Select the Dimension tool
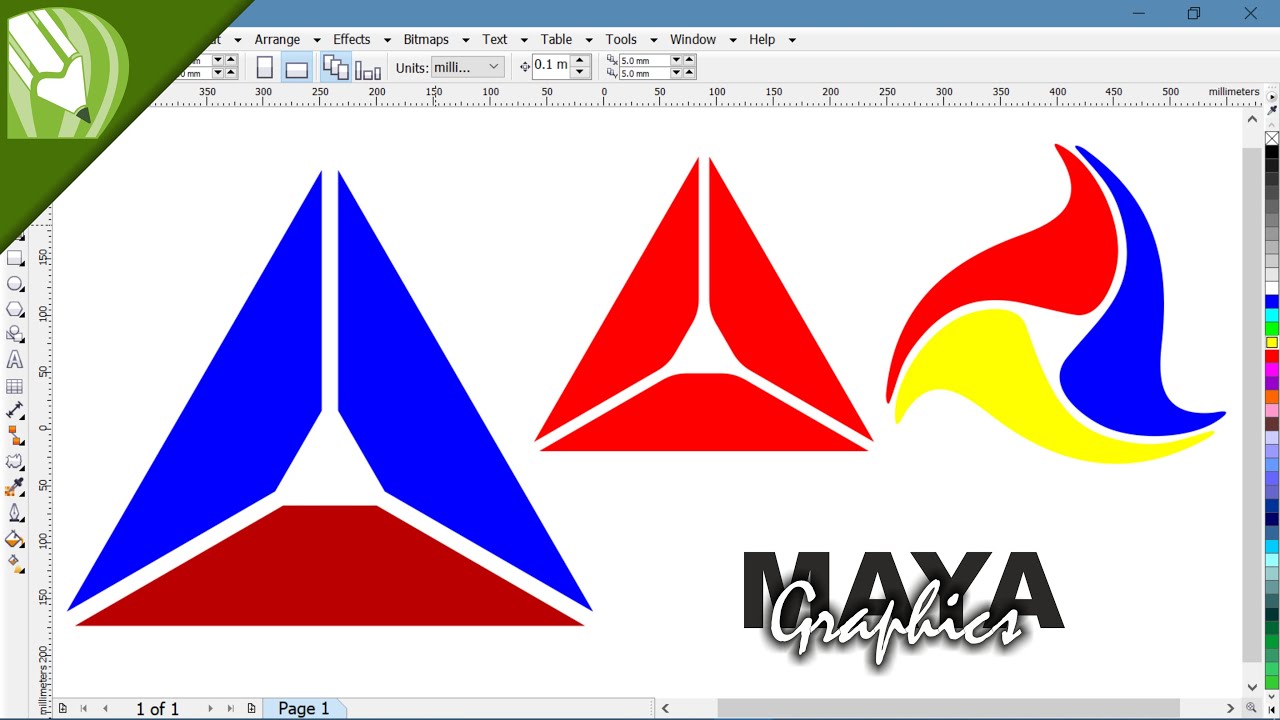 click(15, 411)
